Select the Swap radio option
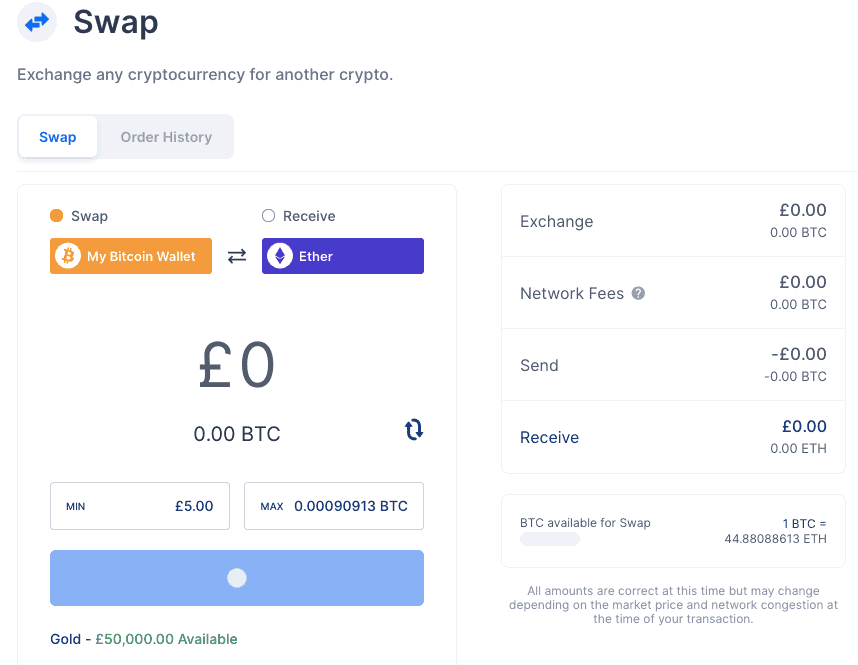The height and width of the screenshot is (665, 858). [57, 216]
